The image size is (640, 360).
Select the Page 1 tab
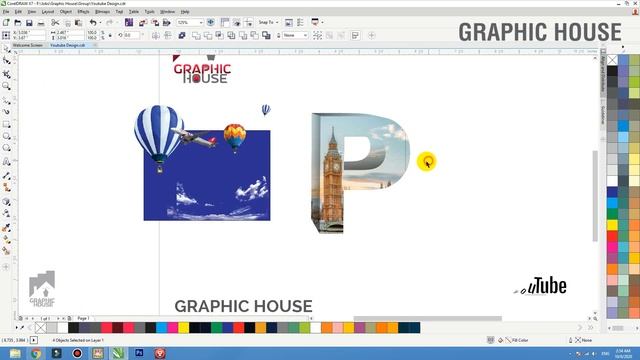[x=83, y=318]
